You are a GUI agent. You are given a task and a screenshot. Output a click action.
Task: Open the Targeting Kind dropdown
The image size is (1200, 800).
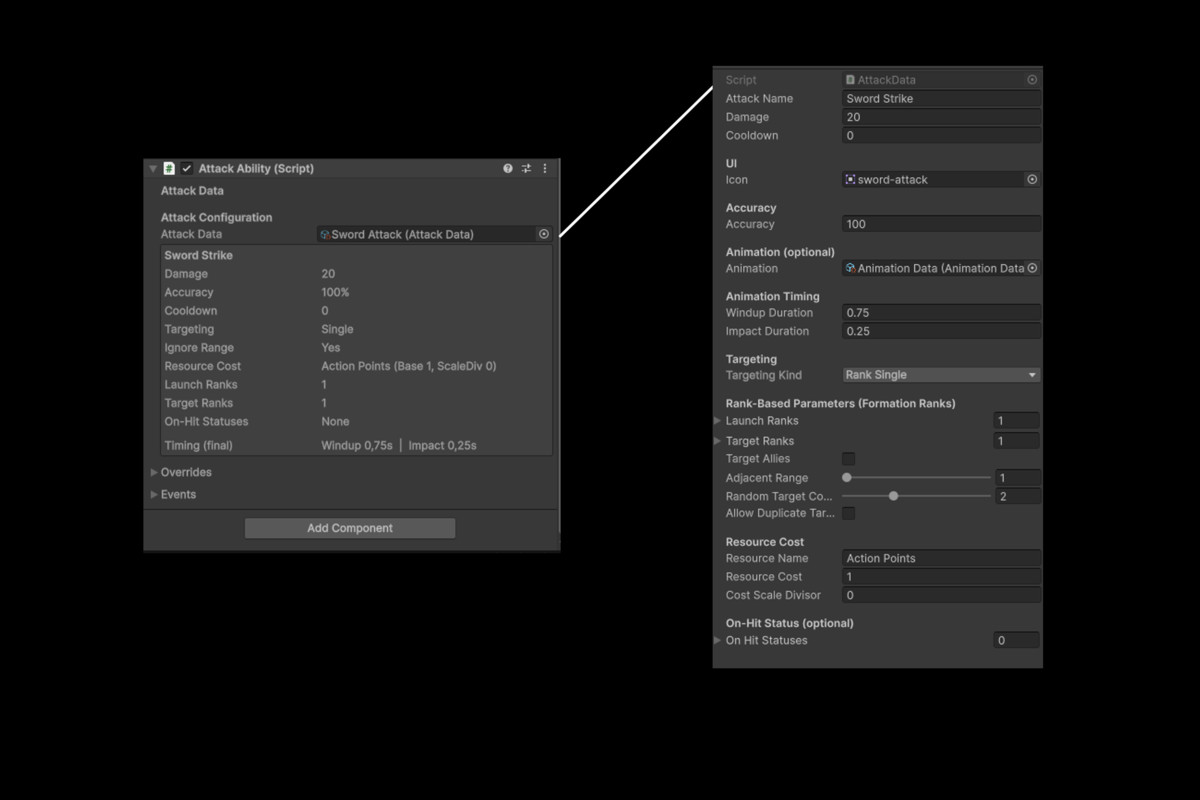tap(940, 374)
